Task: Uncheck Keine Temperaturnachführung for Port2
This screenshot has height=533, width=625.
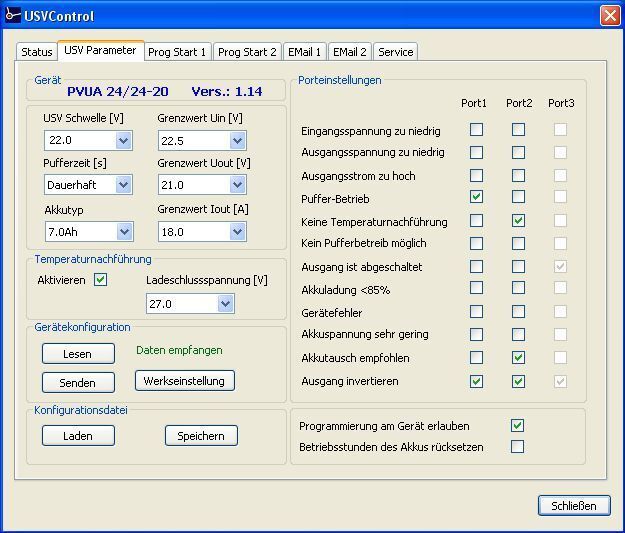Action: (x=518, y=220)
